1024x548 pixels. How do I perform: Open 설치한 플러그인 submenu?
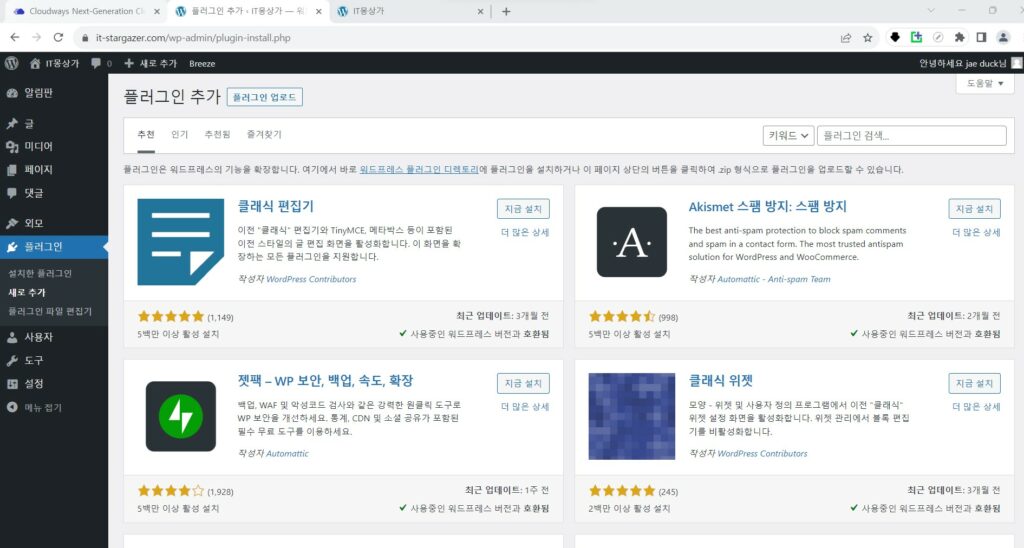point(40,273)
